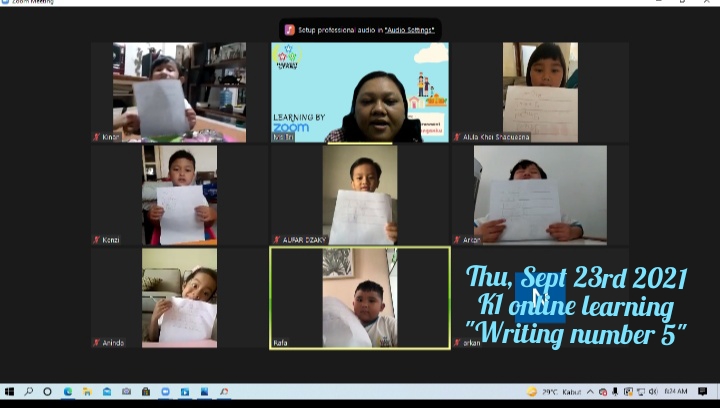Click muted mic icon beside Alula Khei Shaquesna

pos(457,137)
